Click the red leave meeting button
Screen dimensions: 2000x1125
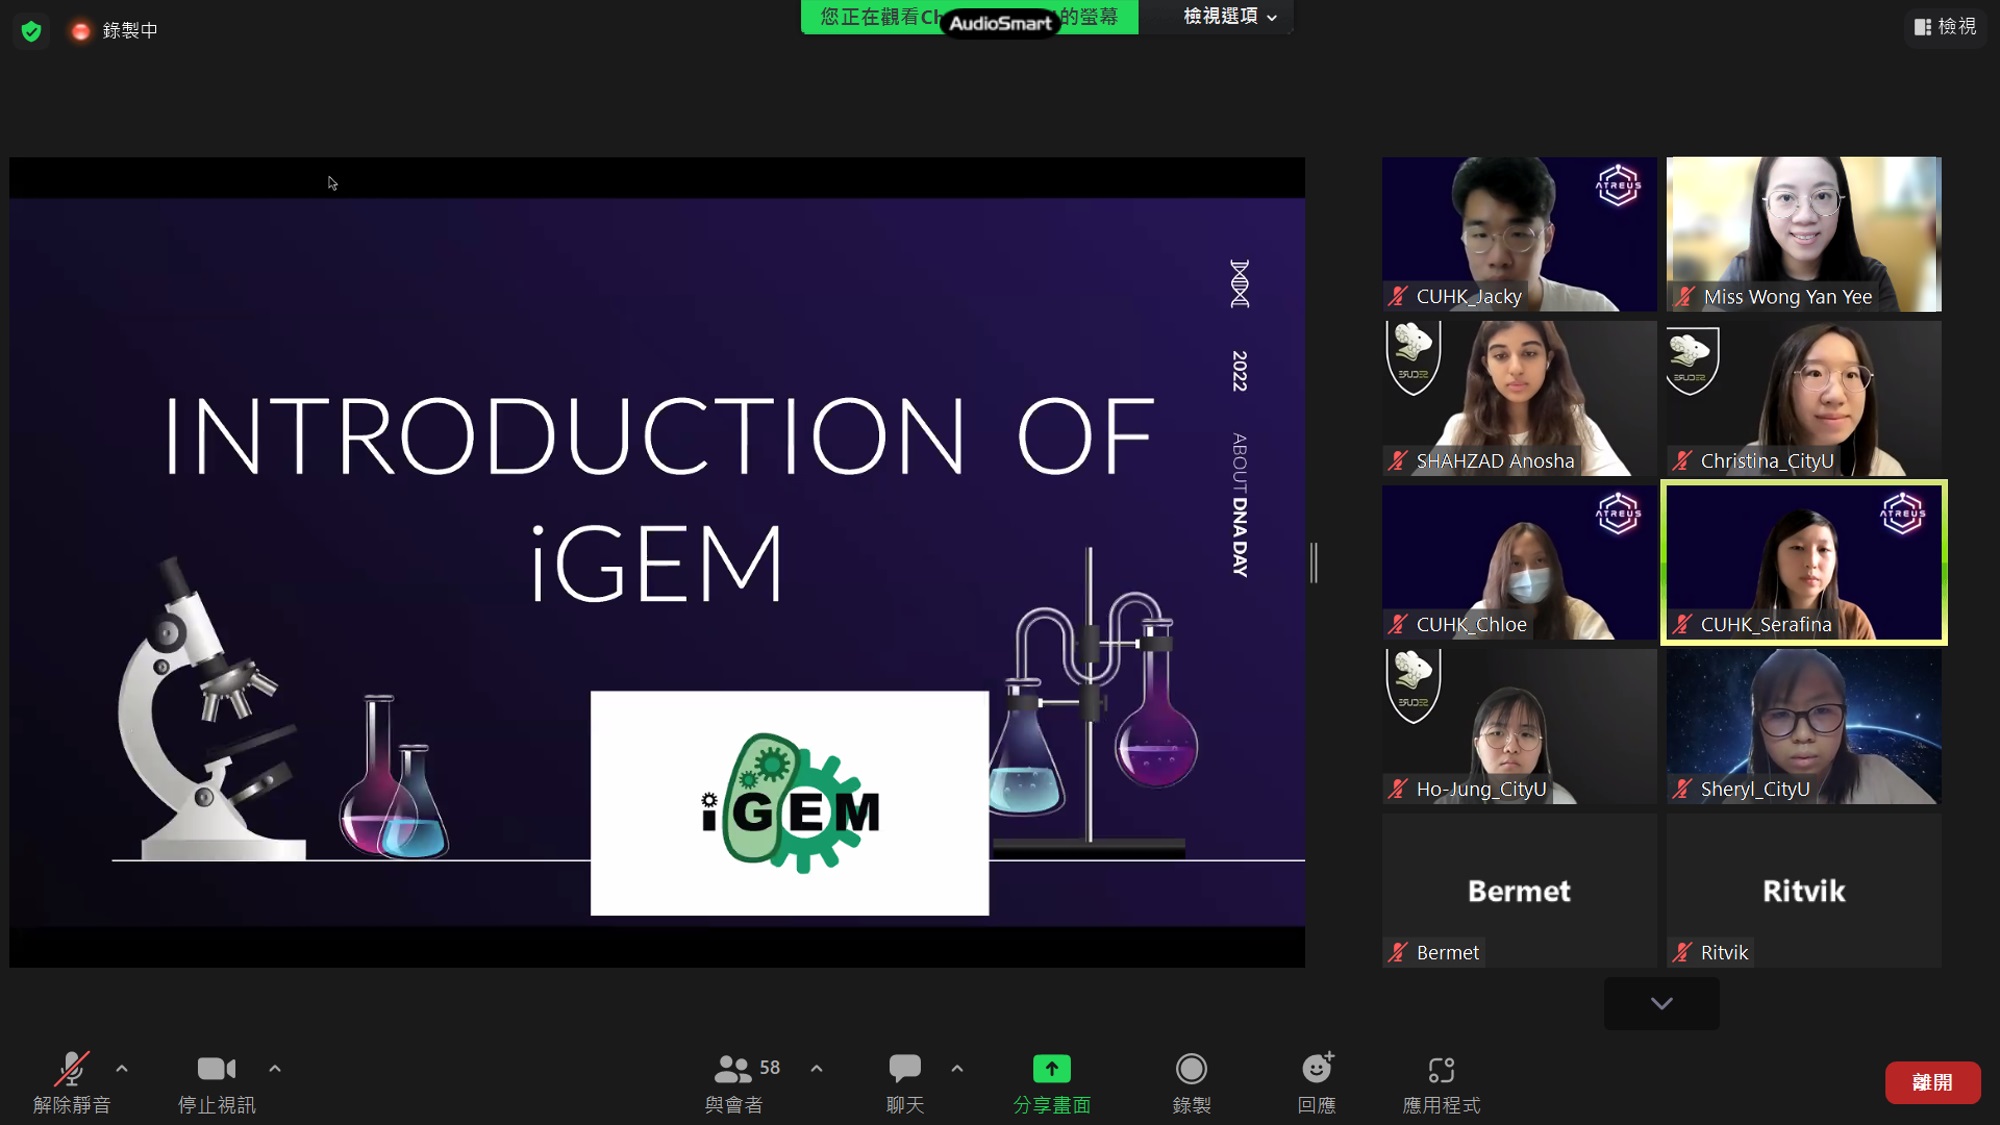1932,1082
